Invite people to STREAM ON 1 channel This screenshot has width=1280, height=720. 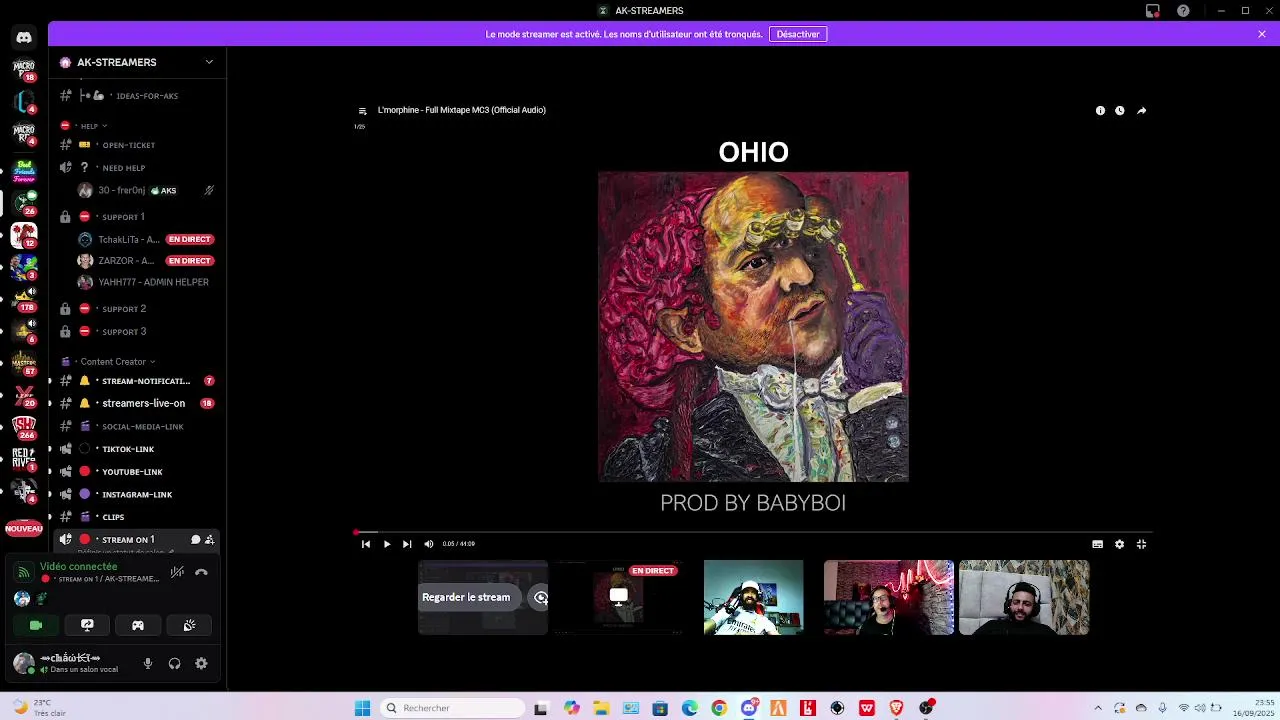pyautogui.click(x=209, y=540)
